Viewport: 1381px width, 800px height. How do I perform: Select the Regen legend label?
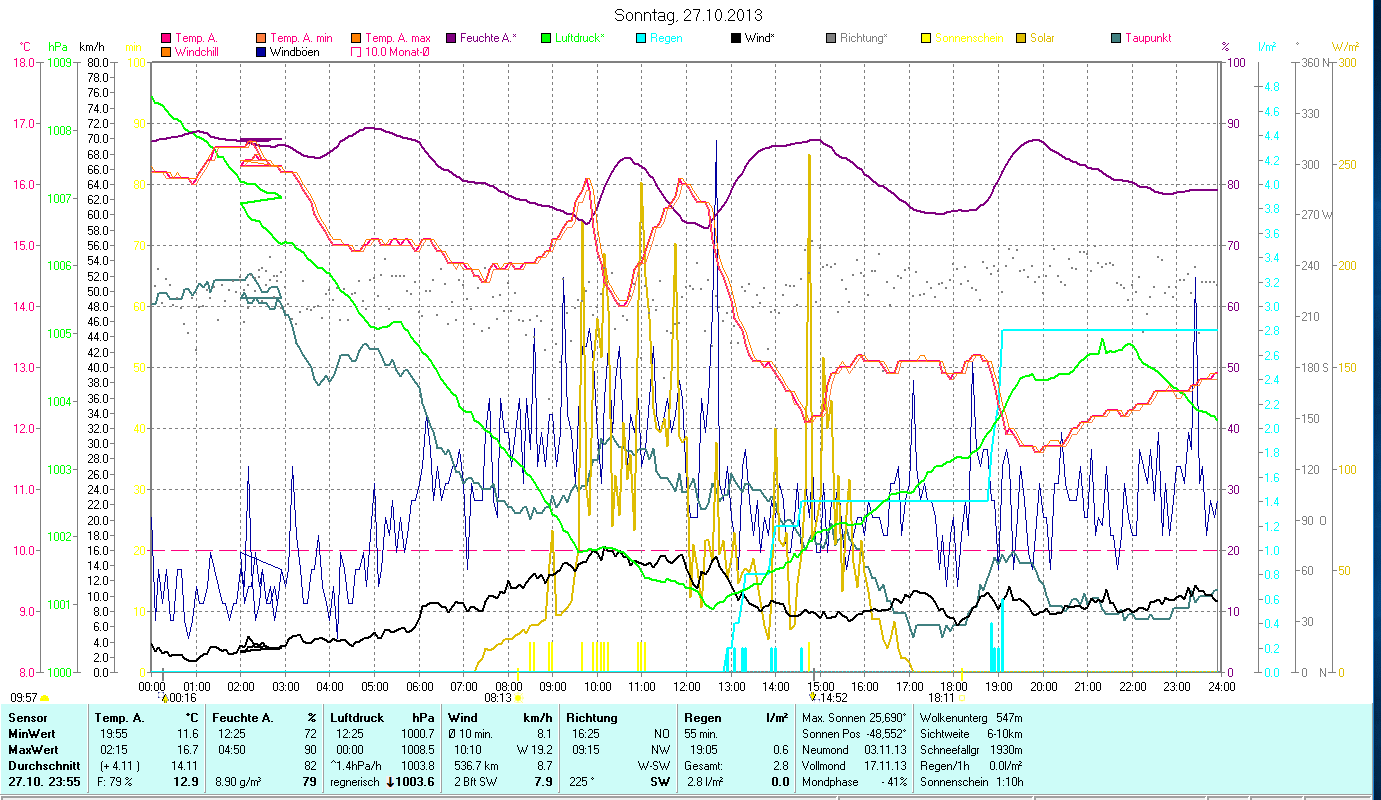coord(666,38)
